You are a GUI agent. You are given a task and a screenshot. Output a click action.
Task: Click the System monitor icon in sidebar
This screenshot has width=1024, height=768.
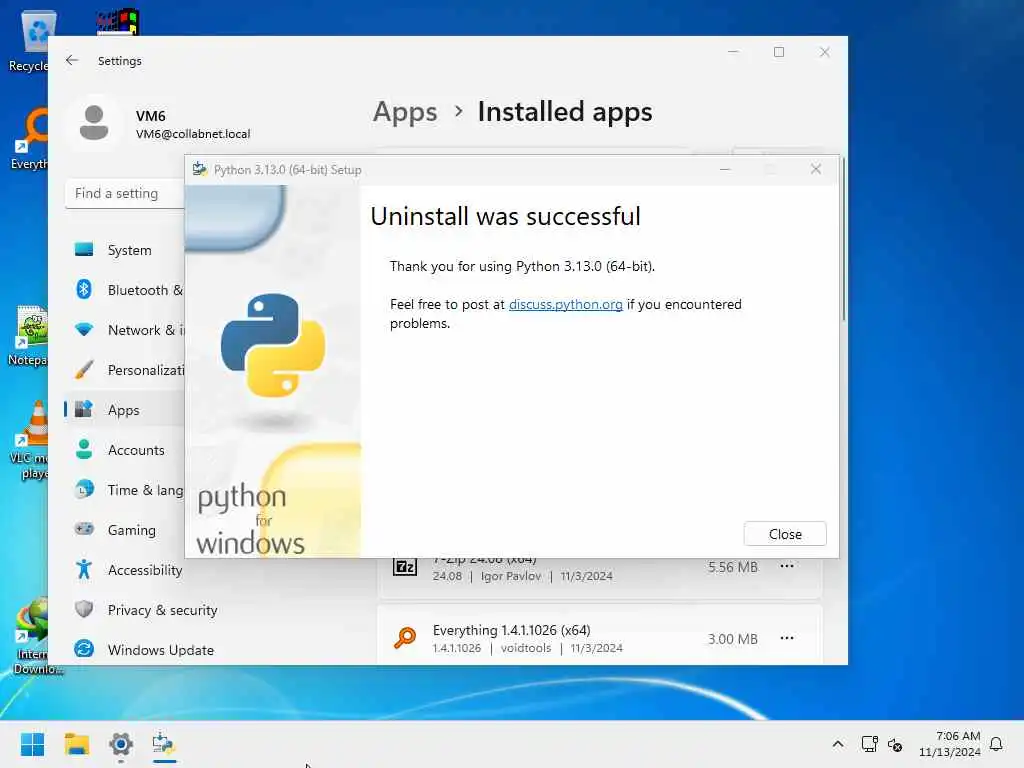tap(84, 249)
